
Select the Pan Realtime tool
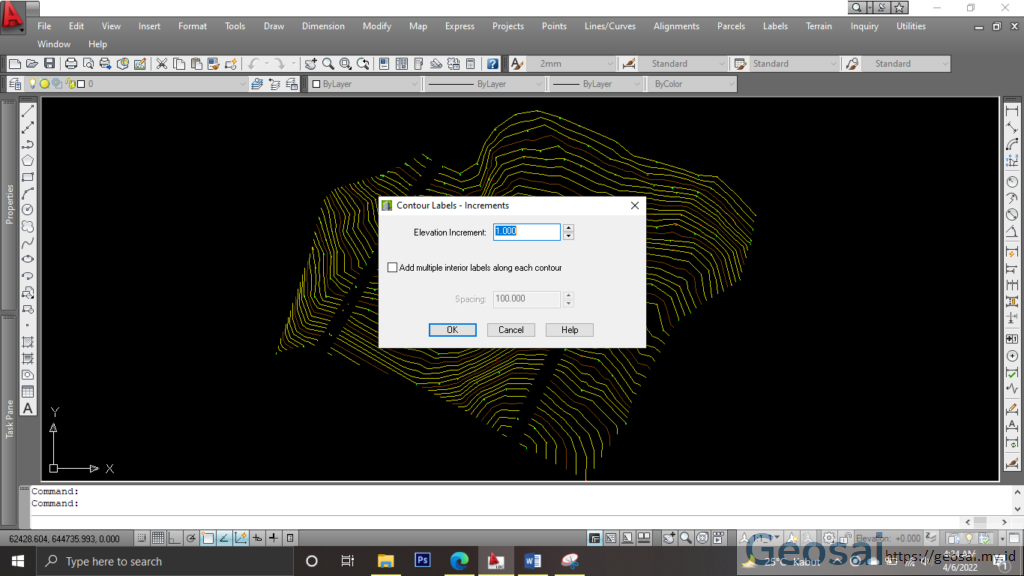click(311, 63)
